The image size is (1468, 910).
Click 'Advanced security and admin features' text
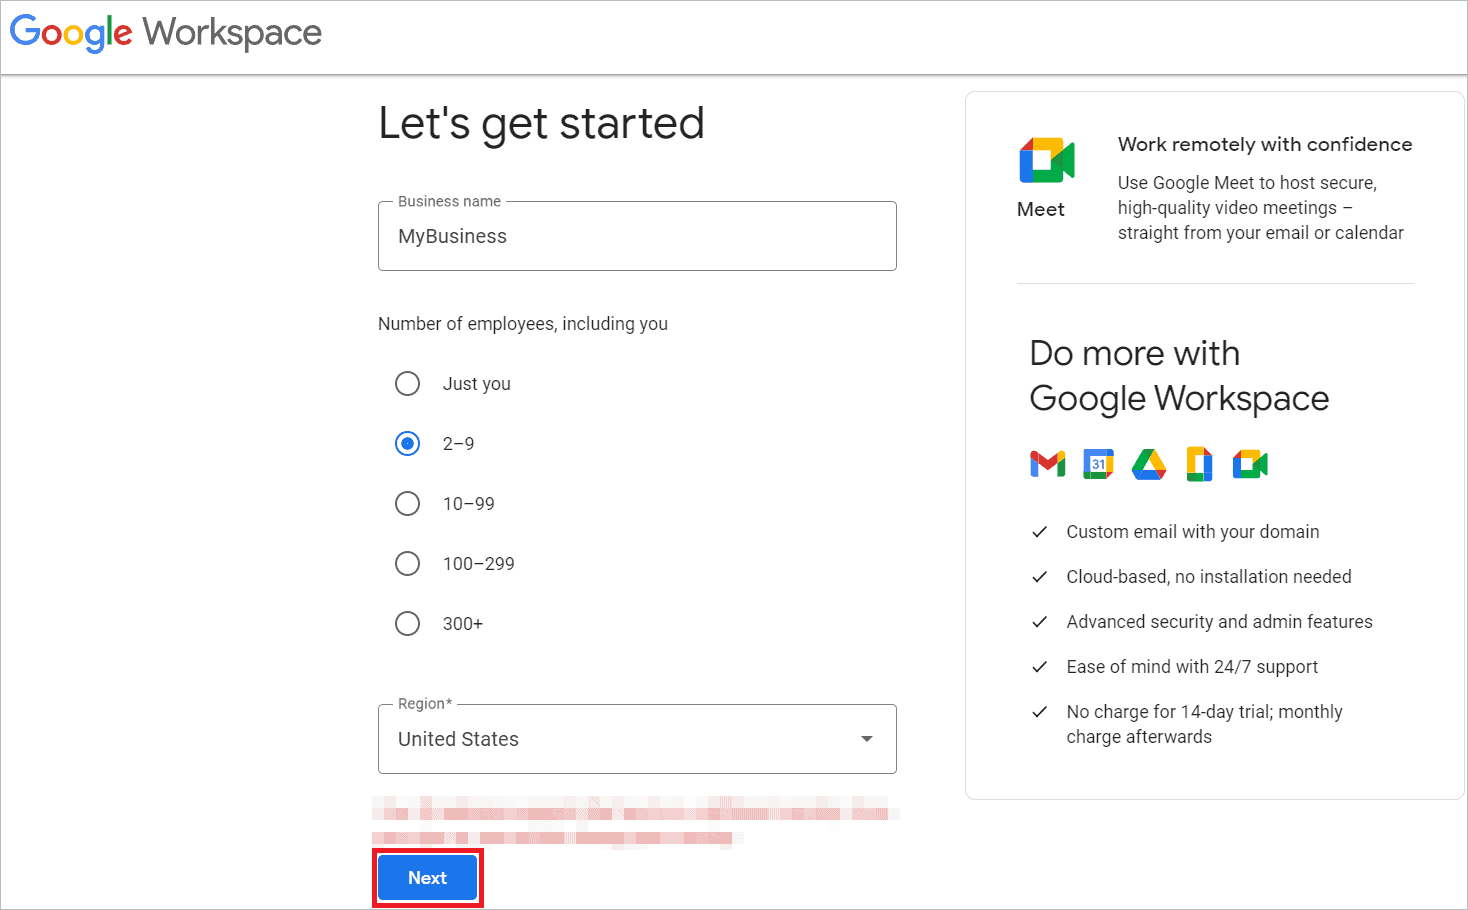tap(1219, 622)
